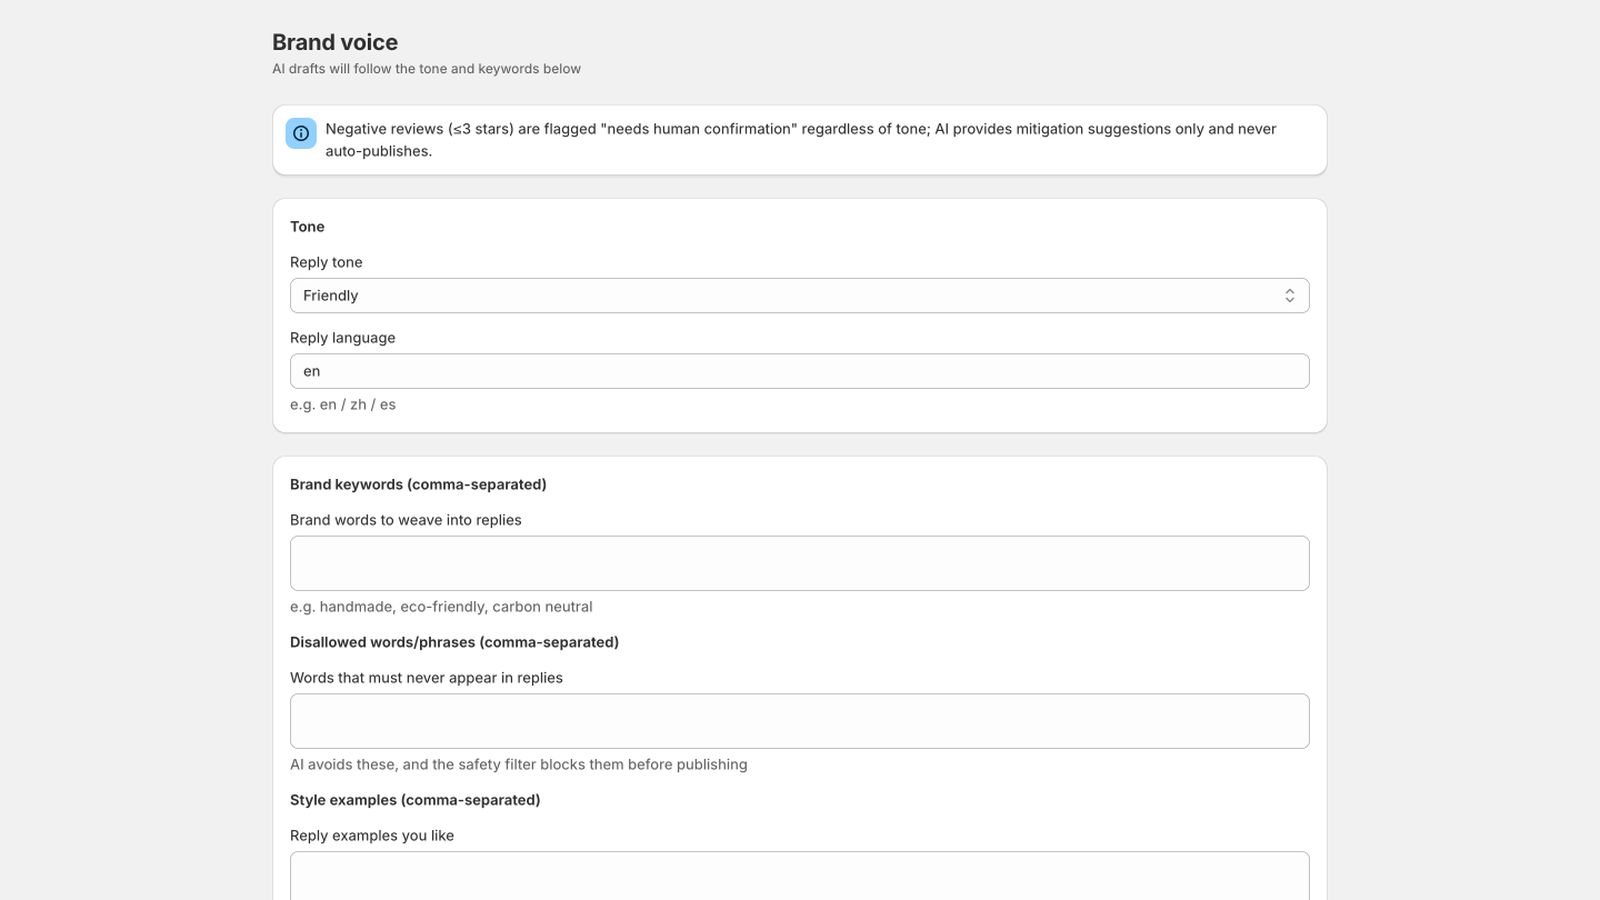Click the Disallowed words/phrases heading
Viewport: 1600px width, 900px height.
[x=454, y=642]
